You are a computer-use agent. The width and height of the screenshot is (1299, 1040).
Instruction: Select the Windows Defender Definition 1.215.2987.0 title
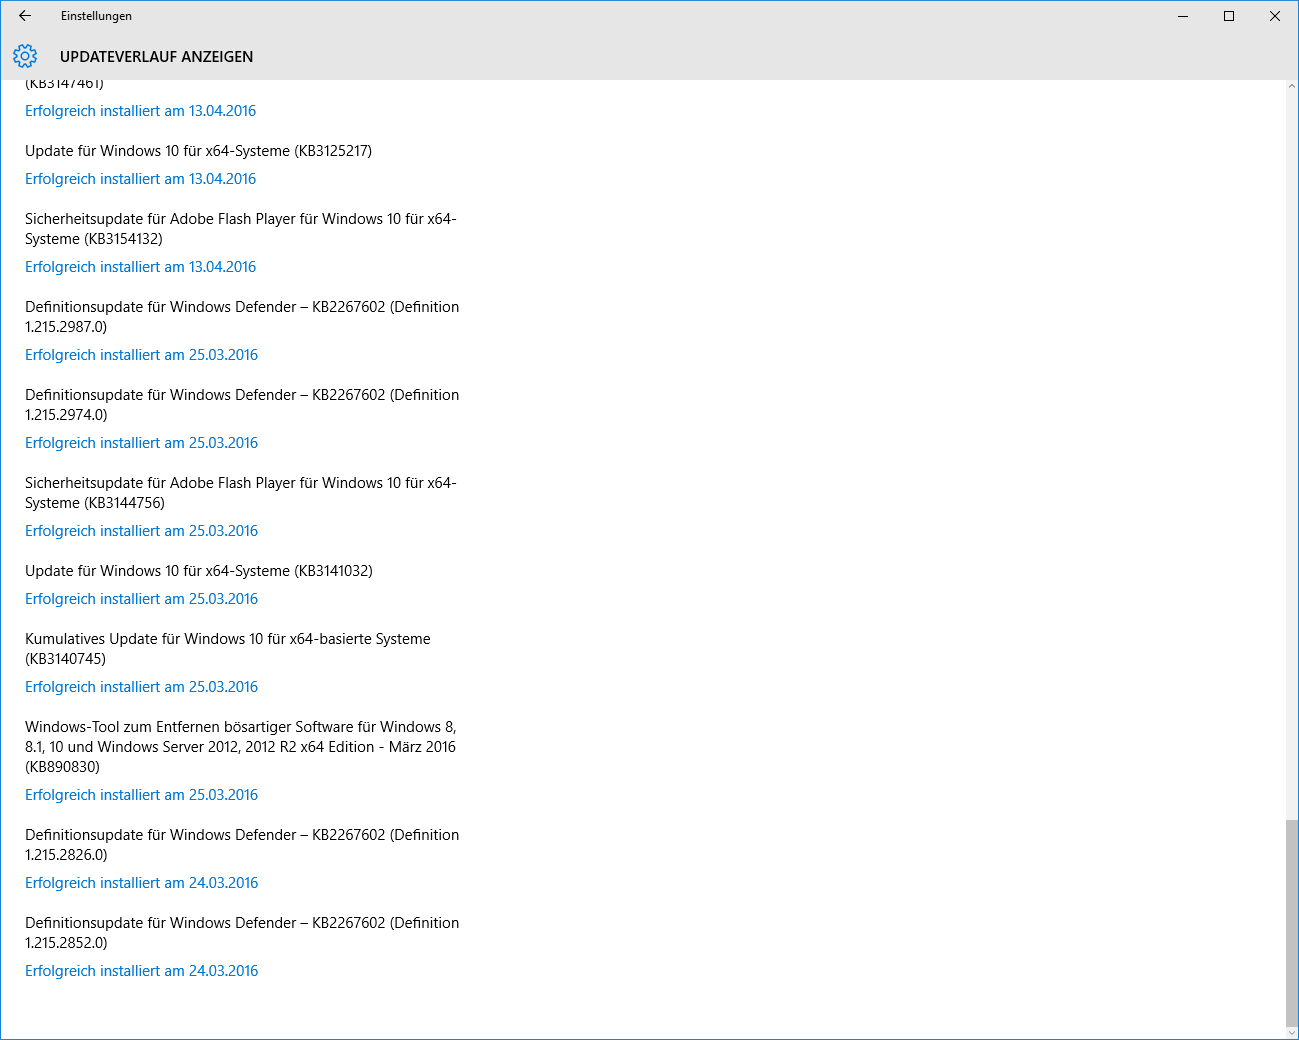tap(242, 317)
